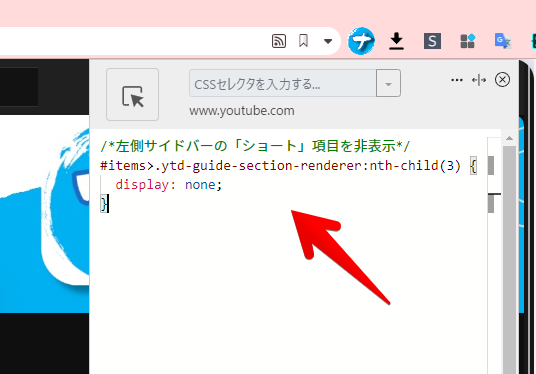Click the panel's vertical scrollbar thumb

[x=509, y=260]
